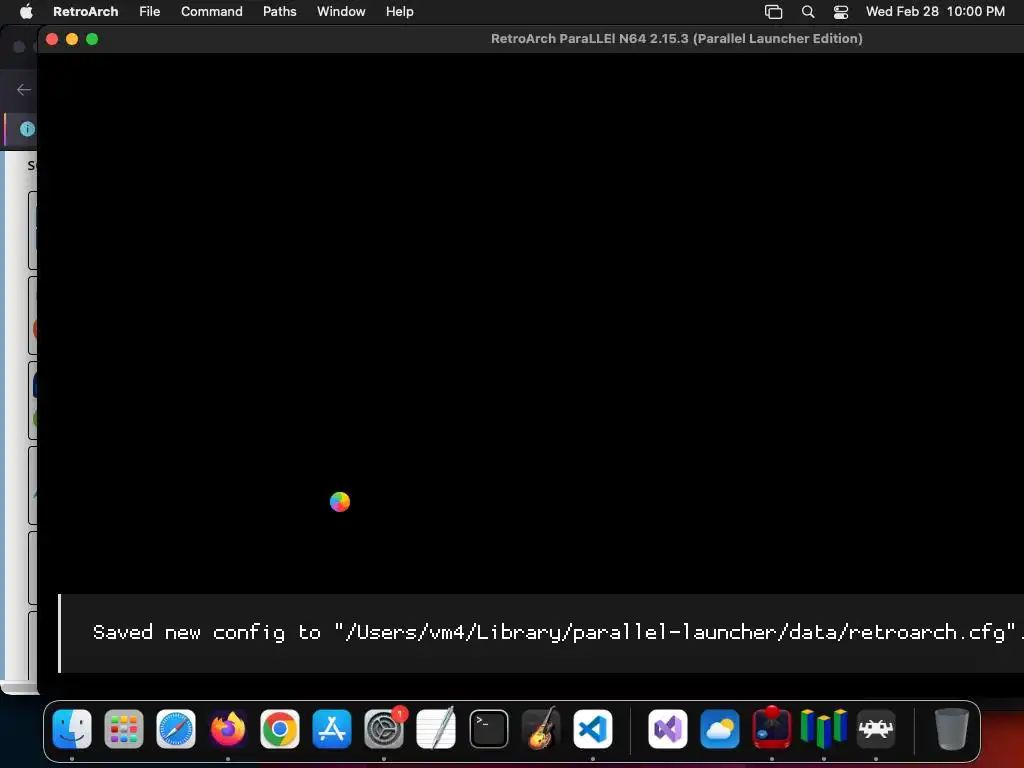Screen dimensions: 1024x768
Task: Open the RetroArch application menu
Action: click(86, 11)
